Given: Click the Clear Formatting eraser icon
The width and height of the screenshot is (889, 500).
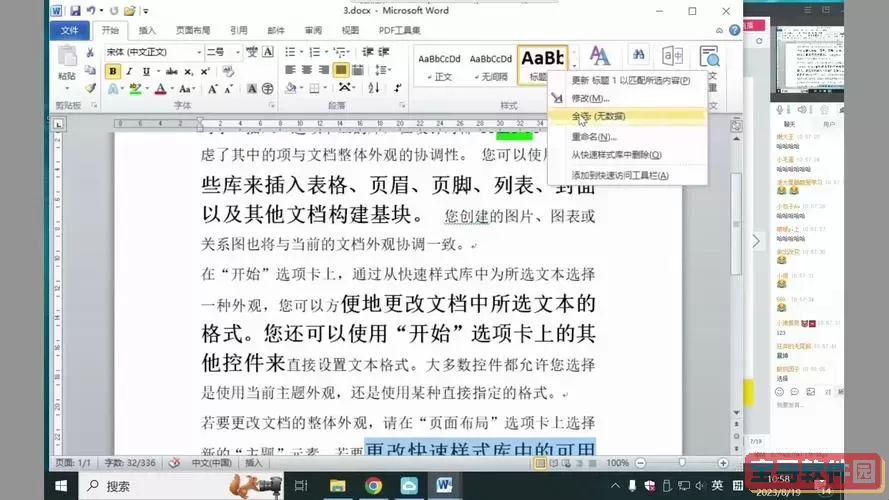Looking at the screenshot, I should tap(228, 71).
